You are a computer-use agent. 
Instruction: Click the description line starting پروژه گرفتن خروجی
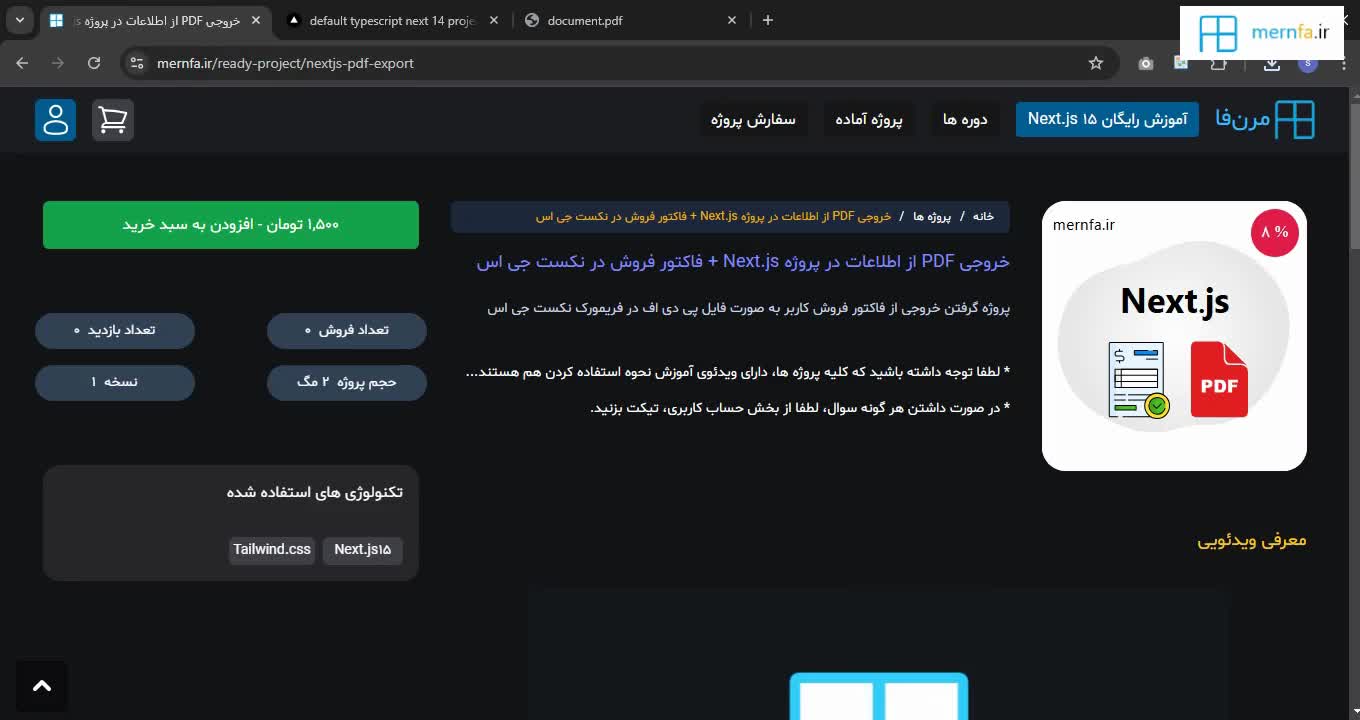[x=749, y=308]
